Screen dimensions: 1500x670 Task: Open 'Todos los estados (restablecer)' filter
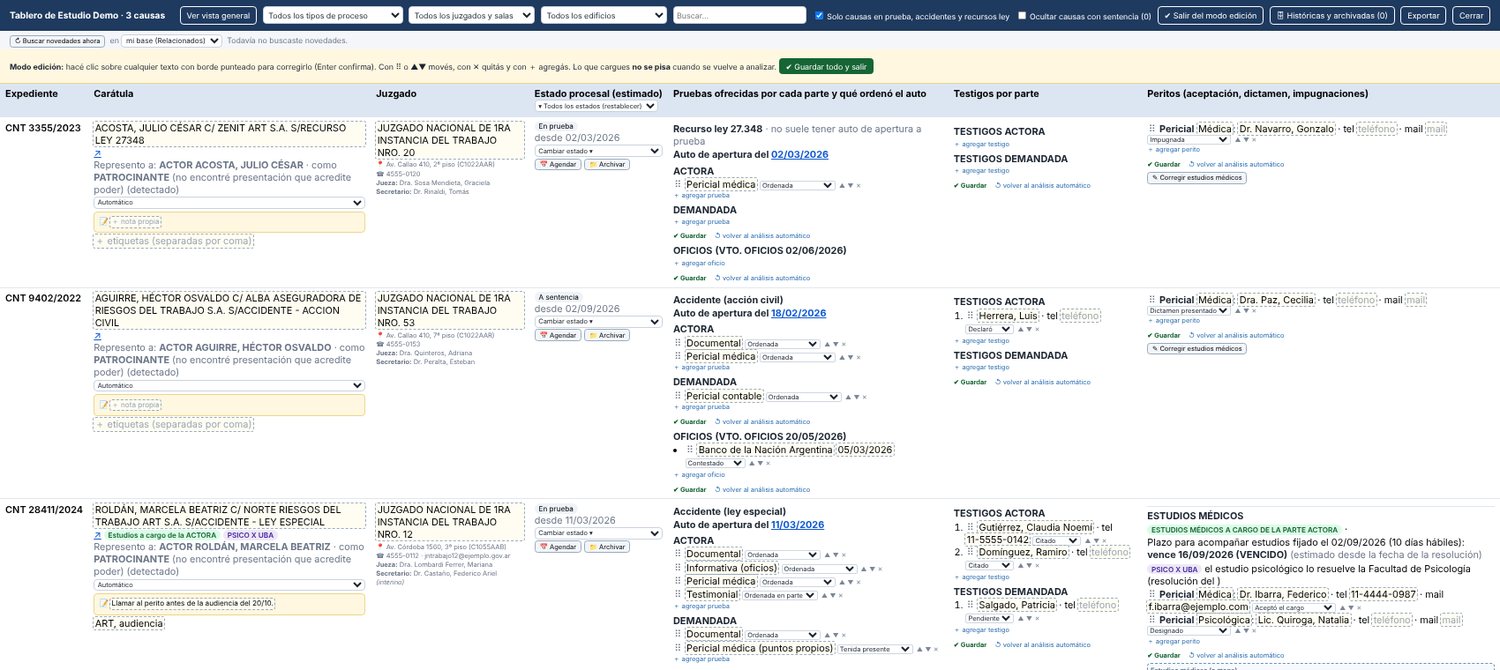[596, 106]
